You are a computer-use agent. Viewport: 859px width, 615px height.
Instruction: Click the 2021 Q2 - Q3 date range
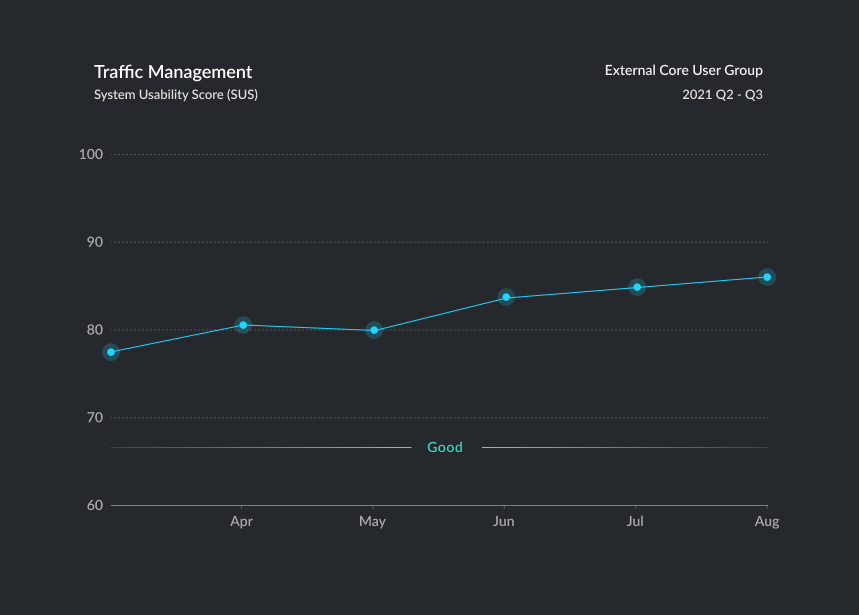[x=722, y=95]
